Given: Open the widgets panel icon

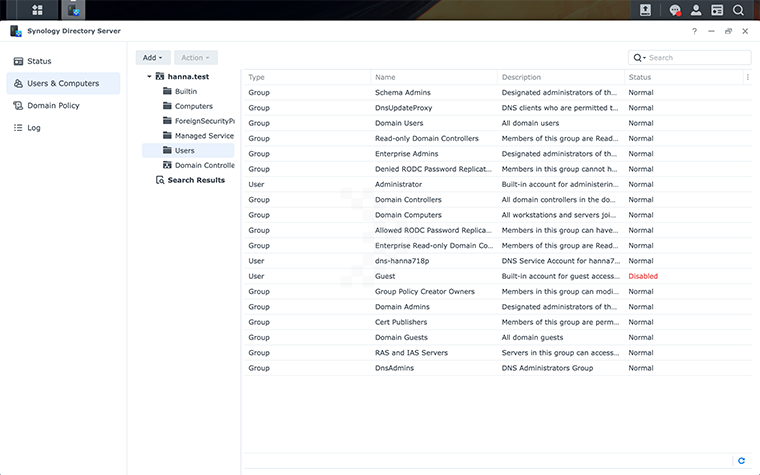Looking at the screenshot, I should tap(717, 10).
